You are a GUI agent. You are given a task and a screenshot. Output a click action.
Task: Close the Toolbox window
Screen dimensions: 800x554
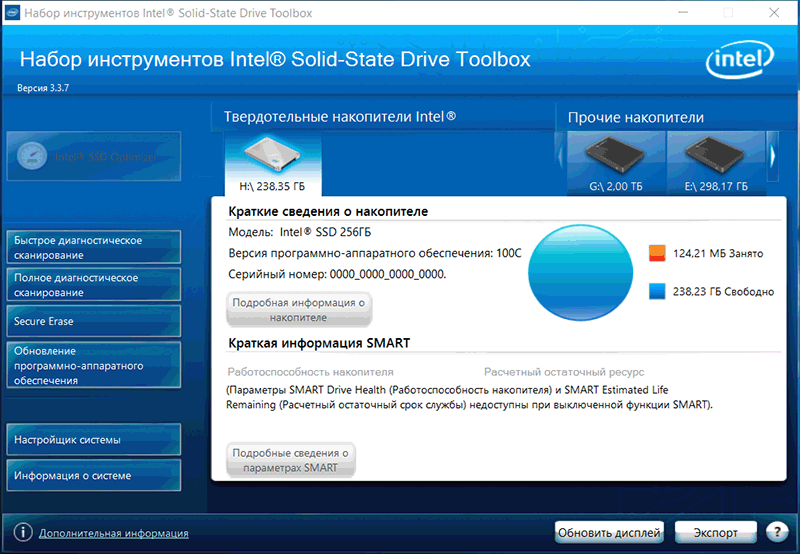click(x=774, y=13)
